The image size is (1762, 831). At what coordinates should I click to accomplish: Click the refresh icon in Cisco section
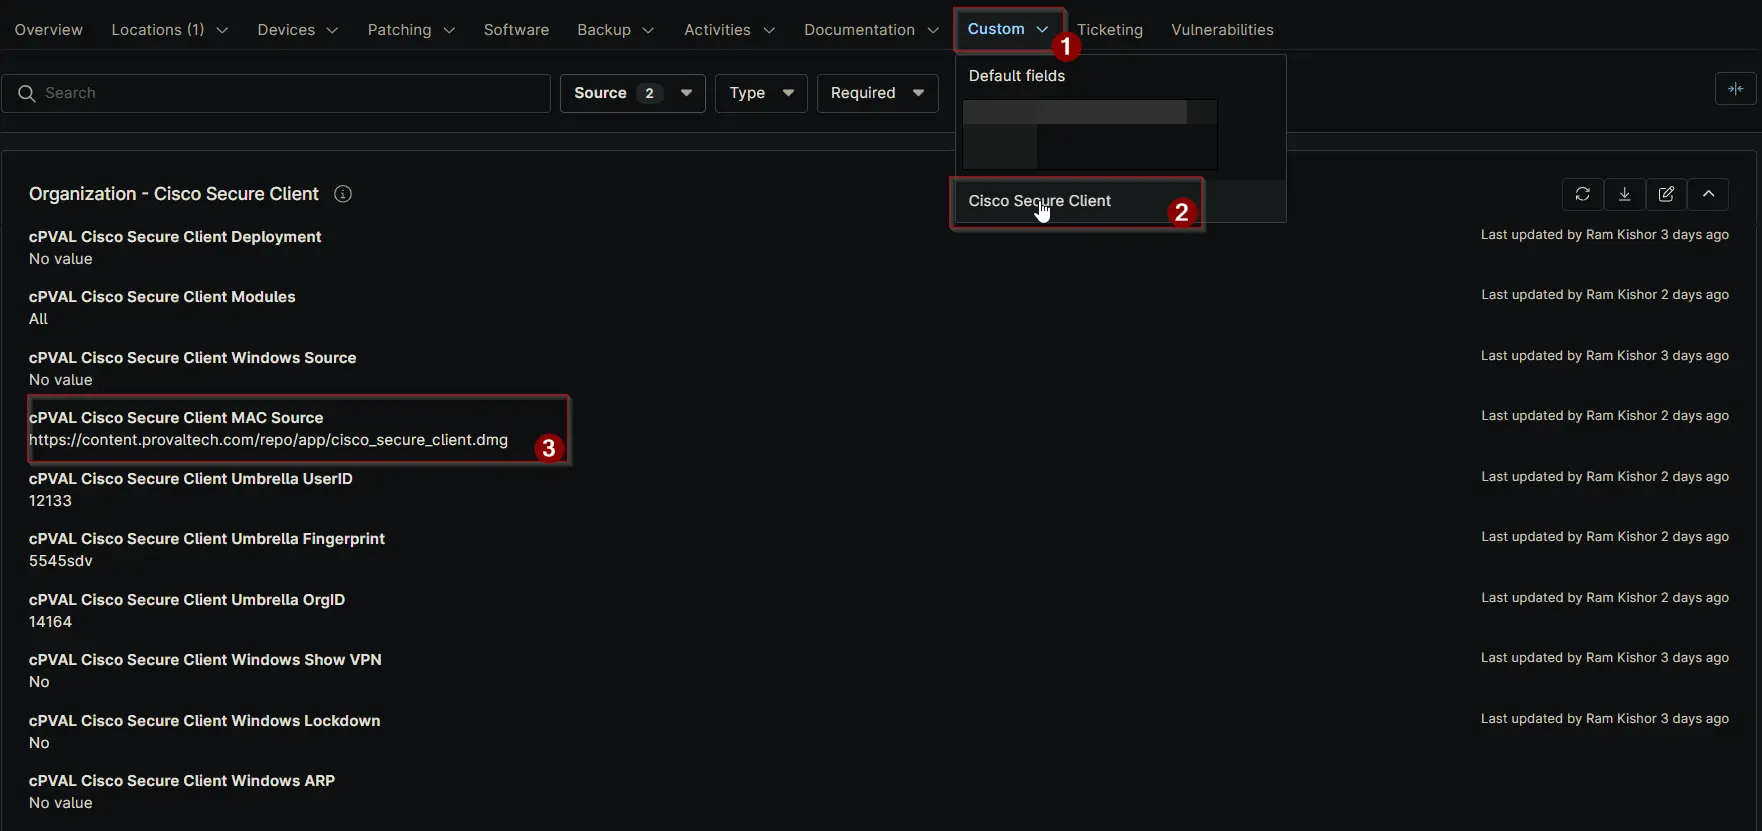tap(1582, 194)
